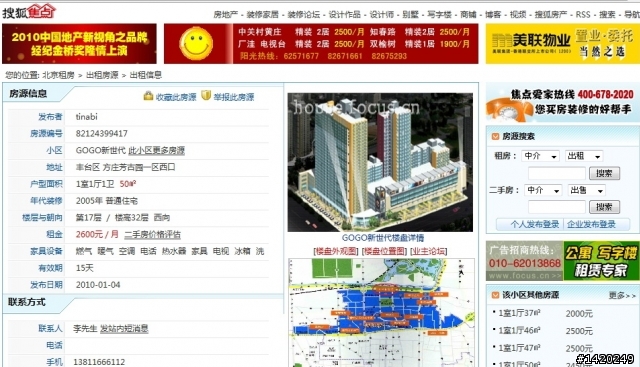Click 举报此房源 link

pyautogui.click(x=233, y=97)
